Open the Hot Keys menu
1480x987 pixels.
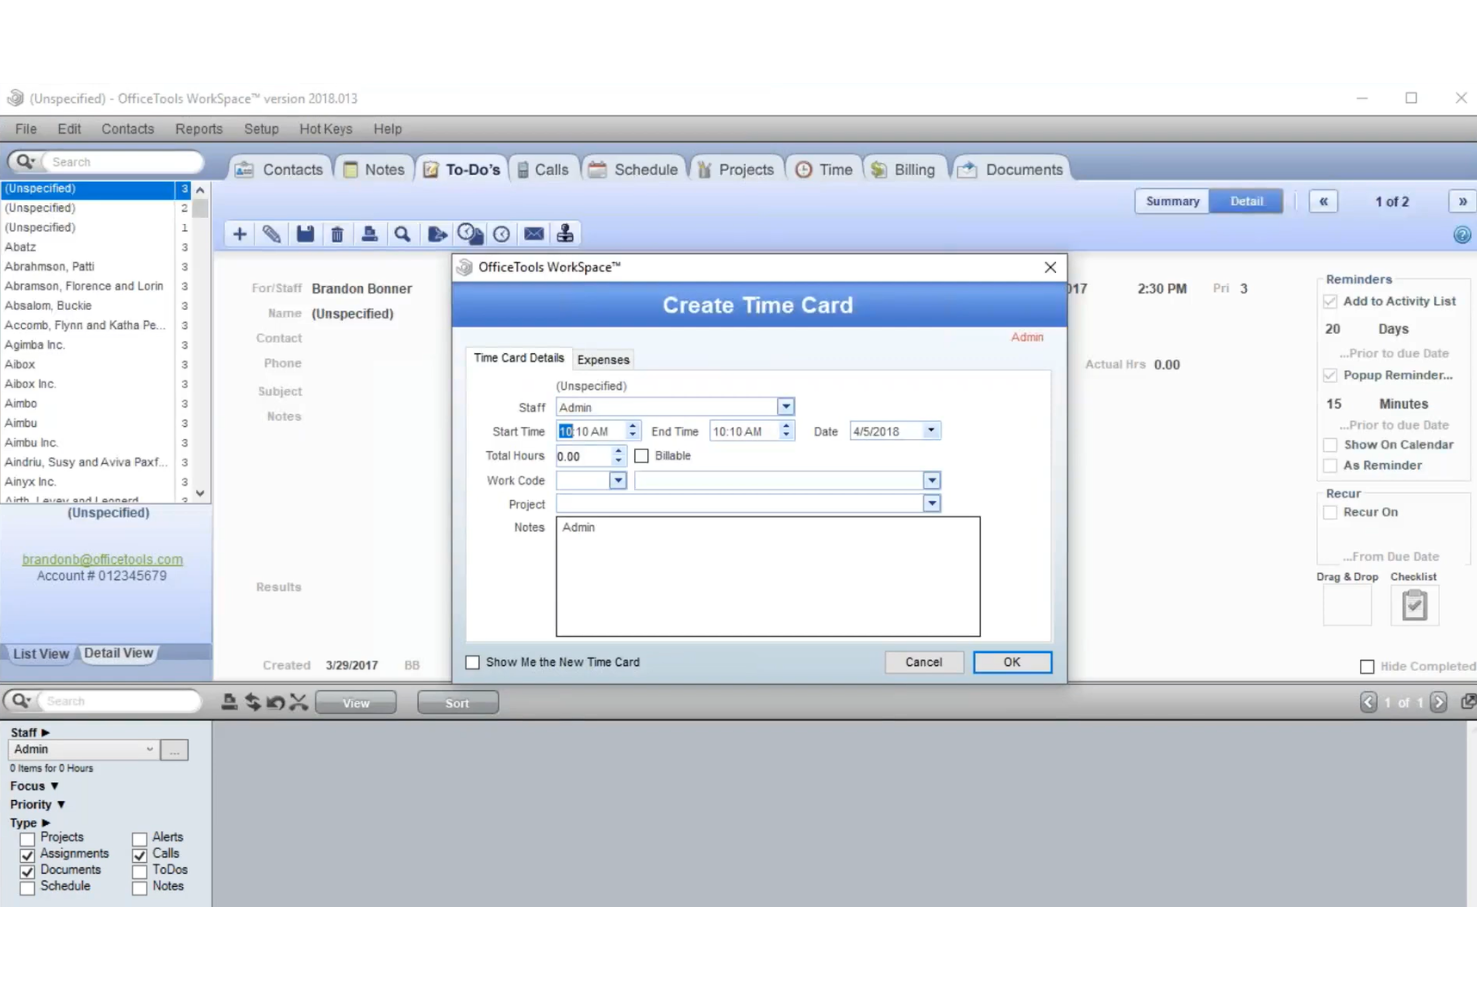[x=326, y=129]
